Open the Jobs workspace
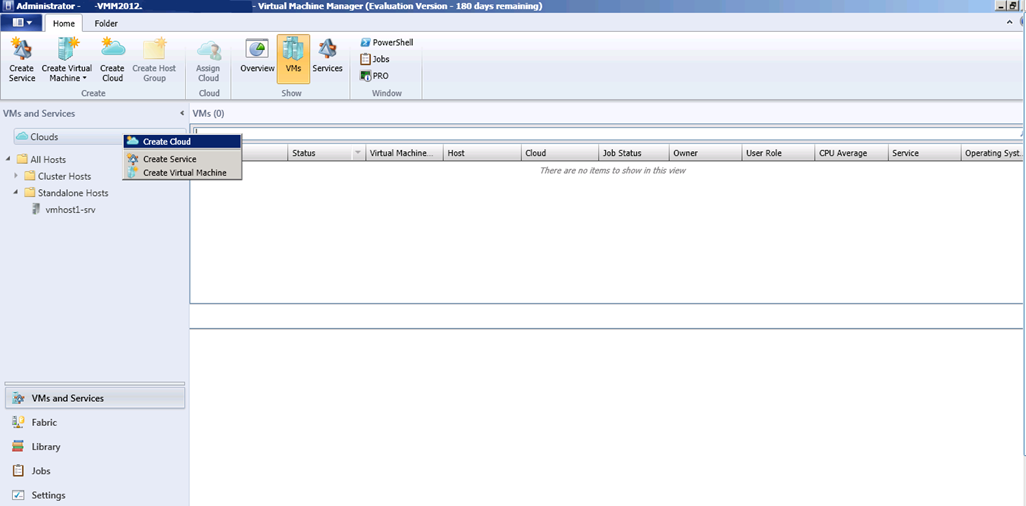Image resolution: width=1026 pixels, height=506 pixels. pyautogui.click(x=95, y=471)
